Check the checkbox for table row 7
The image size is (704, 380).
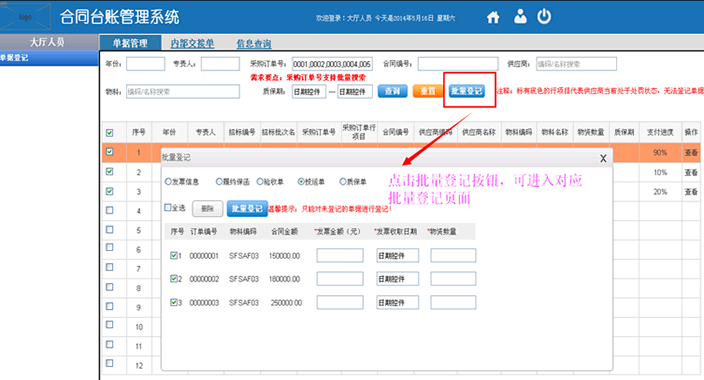110,267
